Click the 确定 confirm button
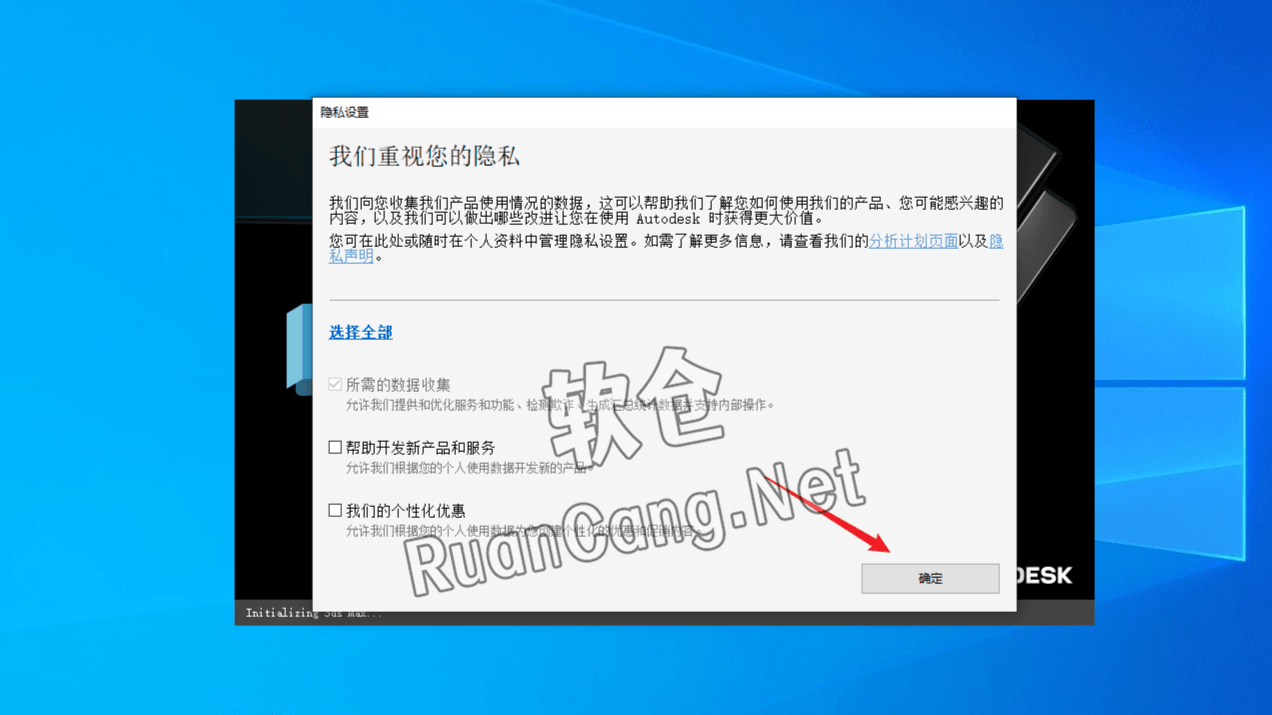Image resolution: width=1272 pixels, height=715 pixels. tap(930, 578)
